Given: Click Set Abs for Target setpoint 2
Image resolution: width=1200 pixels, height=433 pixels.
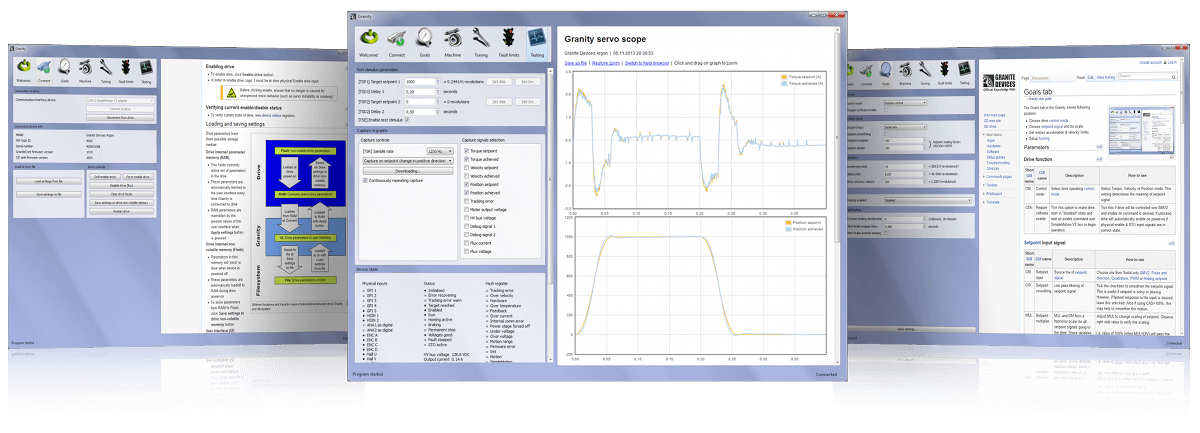Looking at the screenshot, I should 498,101.
